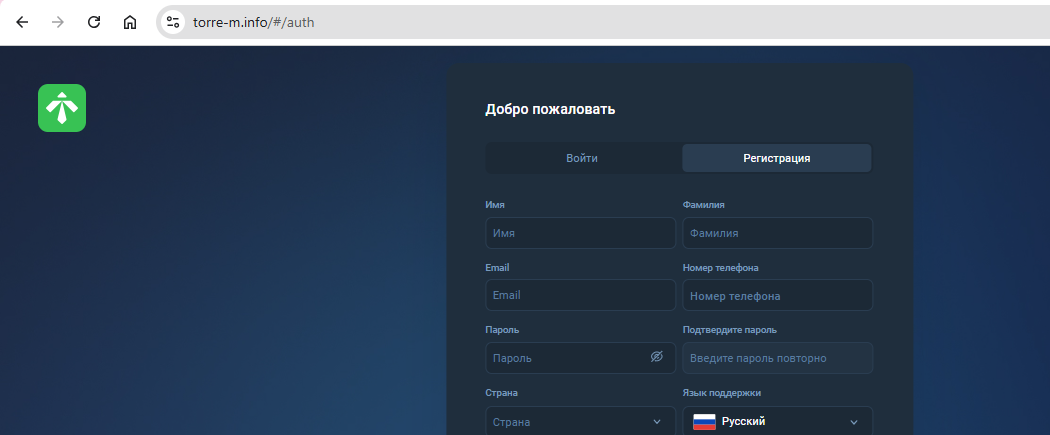Click the Язык поддержки label
The image size is (1050, 435).
coord(722,393)
